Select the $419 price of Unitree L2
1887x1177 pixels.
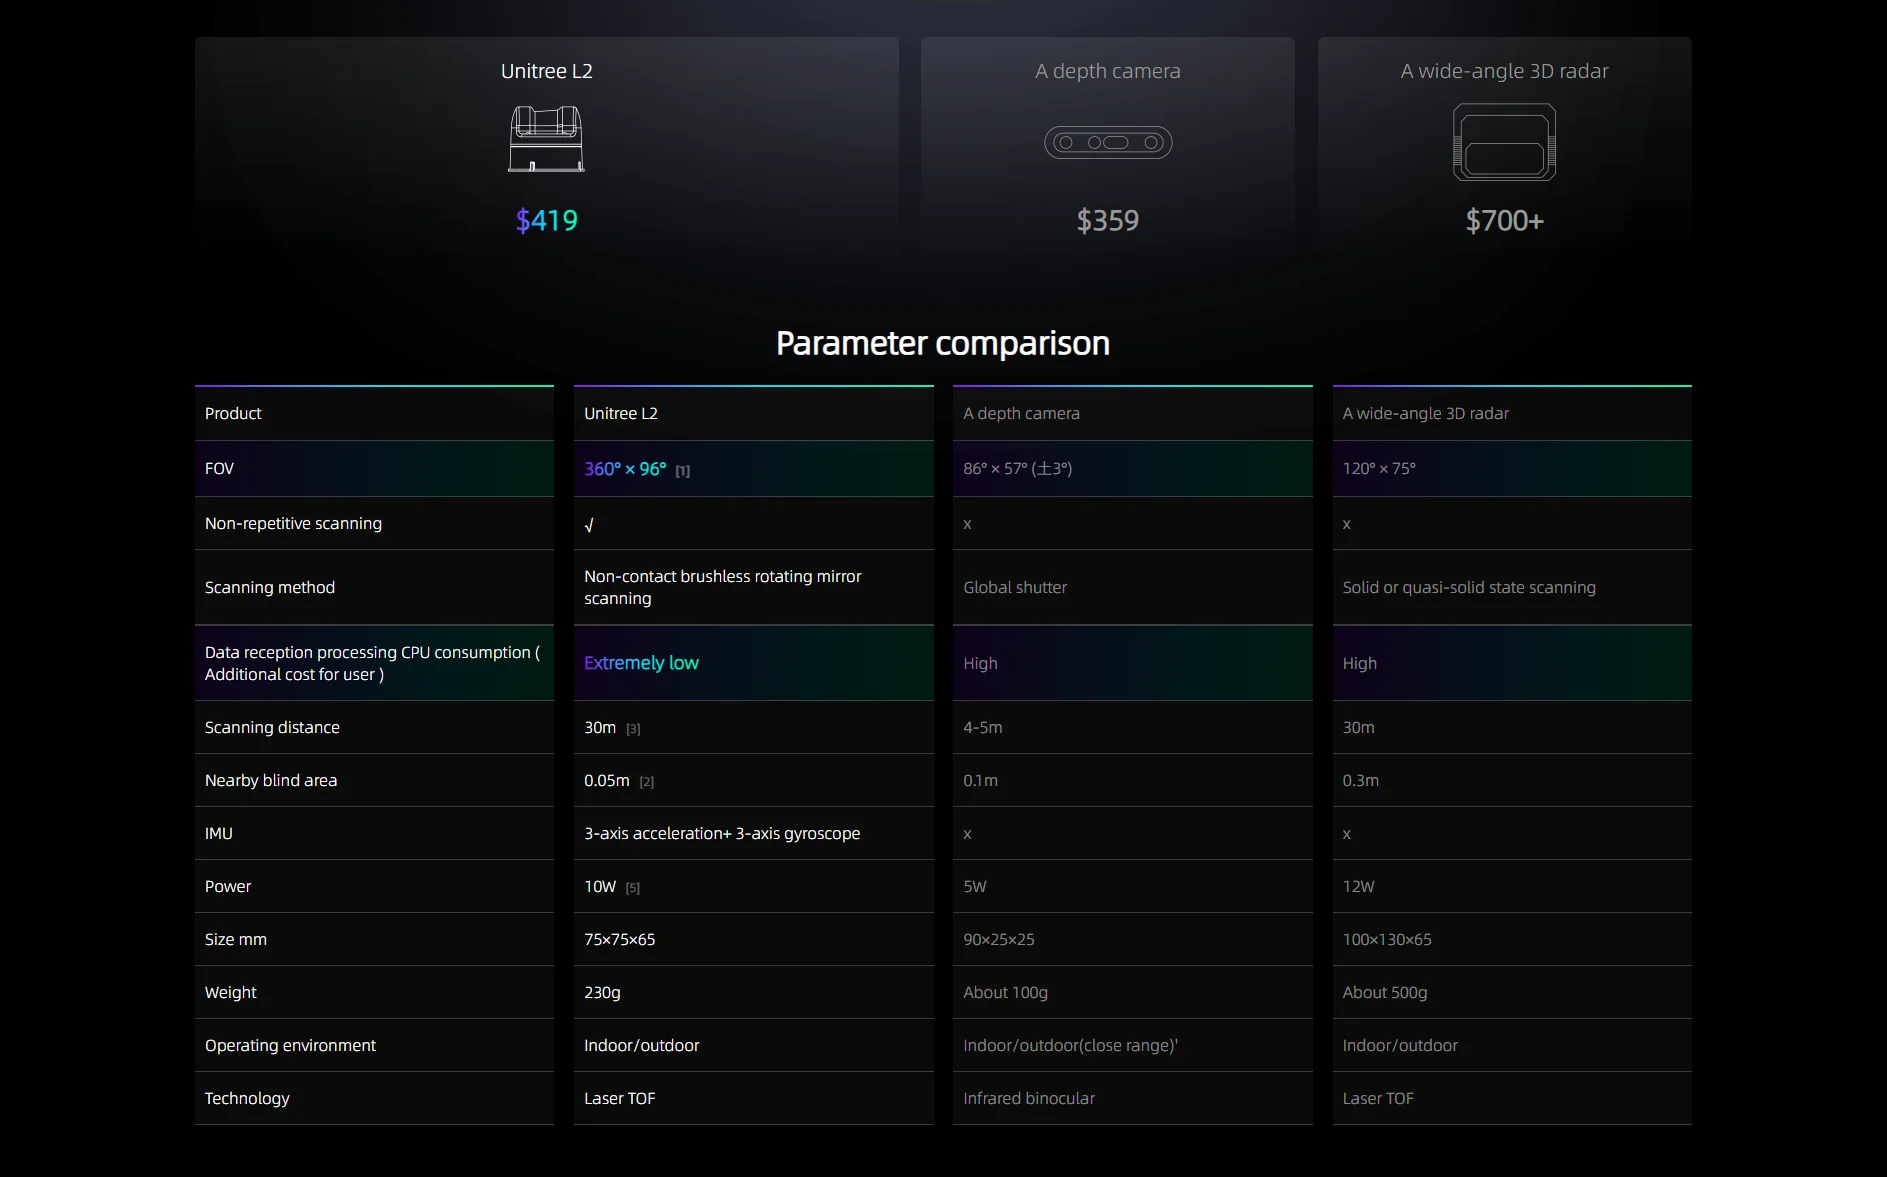tap(547, 220)
